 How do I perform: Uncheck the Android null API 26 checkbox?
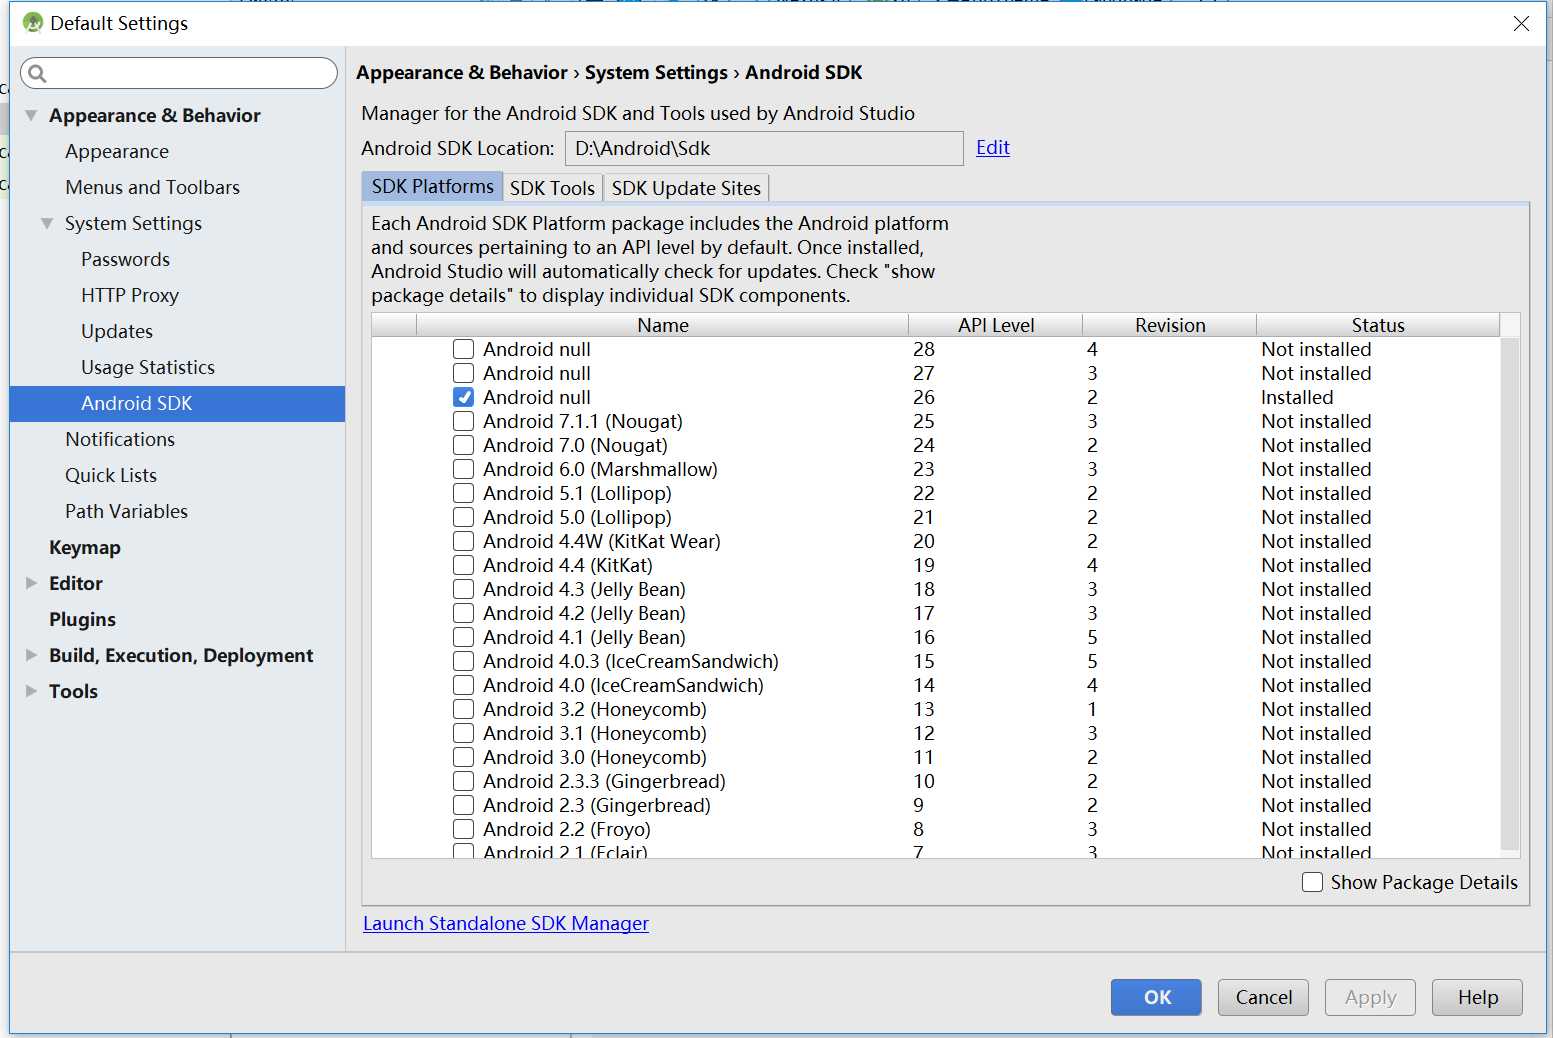[463, 397]
